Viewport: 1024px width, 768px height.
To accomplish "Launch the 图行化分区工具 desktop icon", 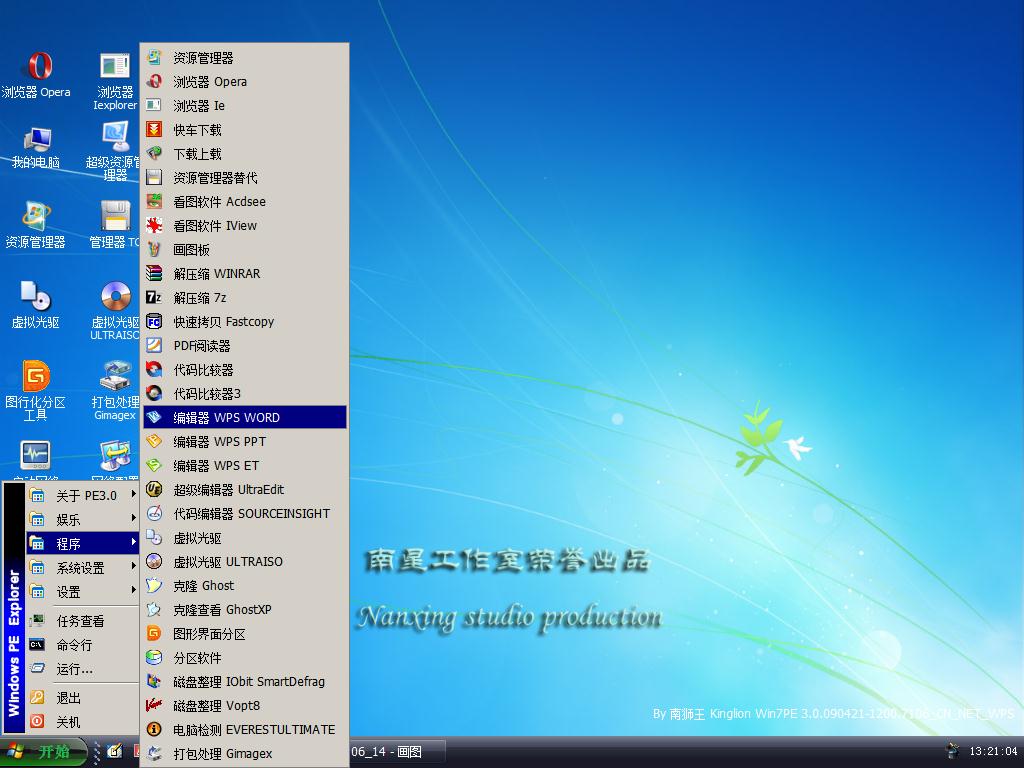I will (x=36, y=390).
